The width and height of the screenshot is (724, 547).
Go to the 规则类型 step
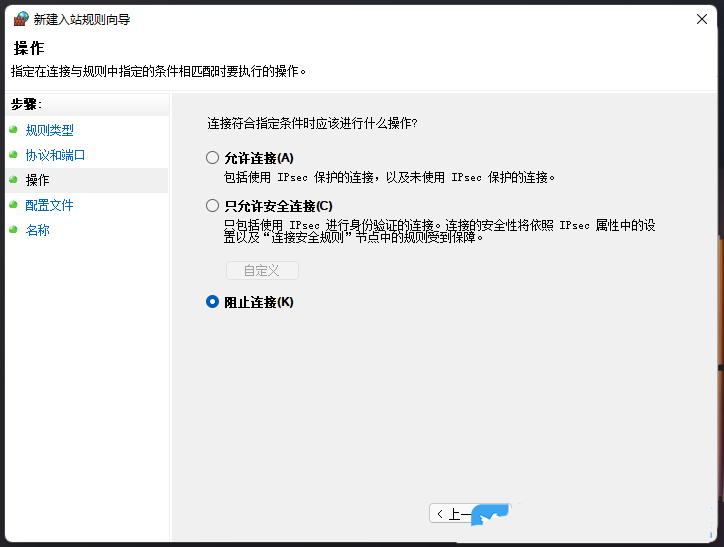(49, 130)
